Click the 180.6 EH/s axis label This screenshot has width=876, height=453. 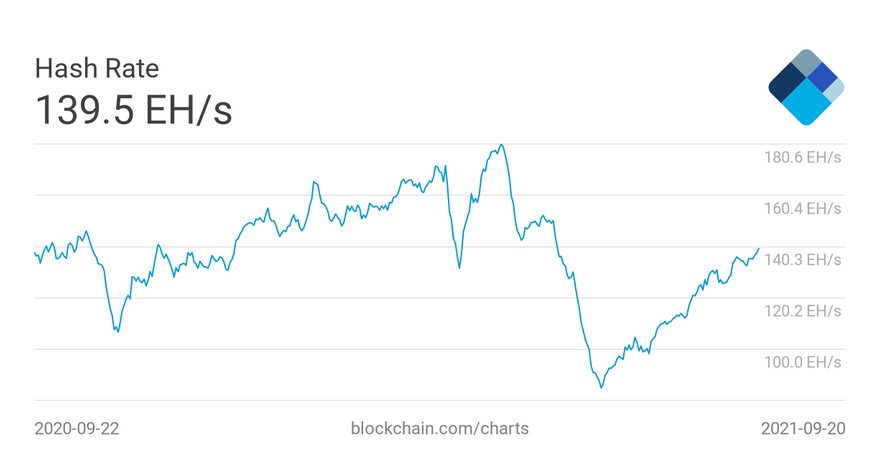(802, 157)
